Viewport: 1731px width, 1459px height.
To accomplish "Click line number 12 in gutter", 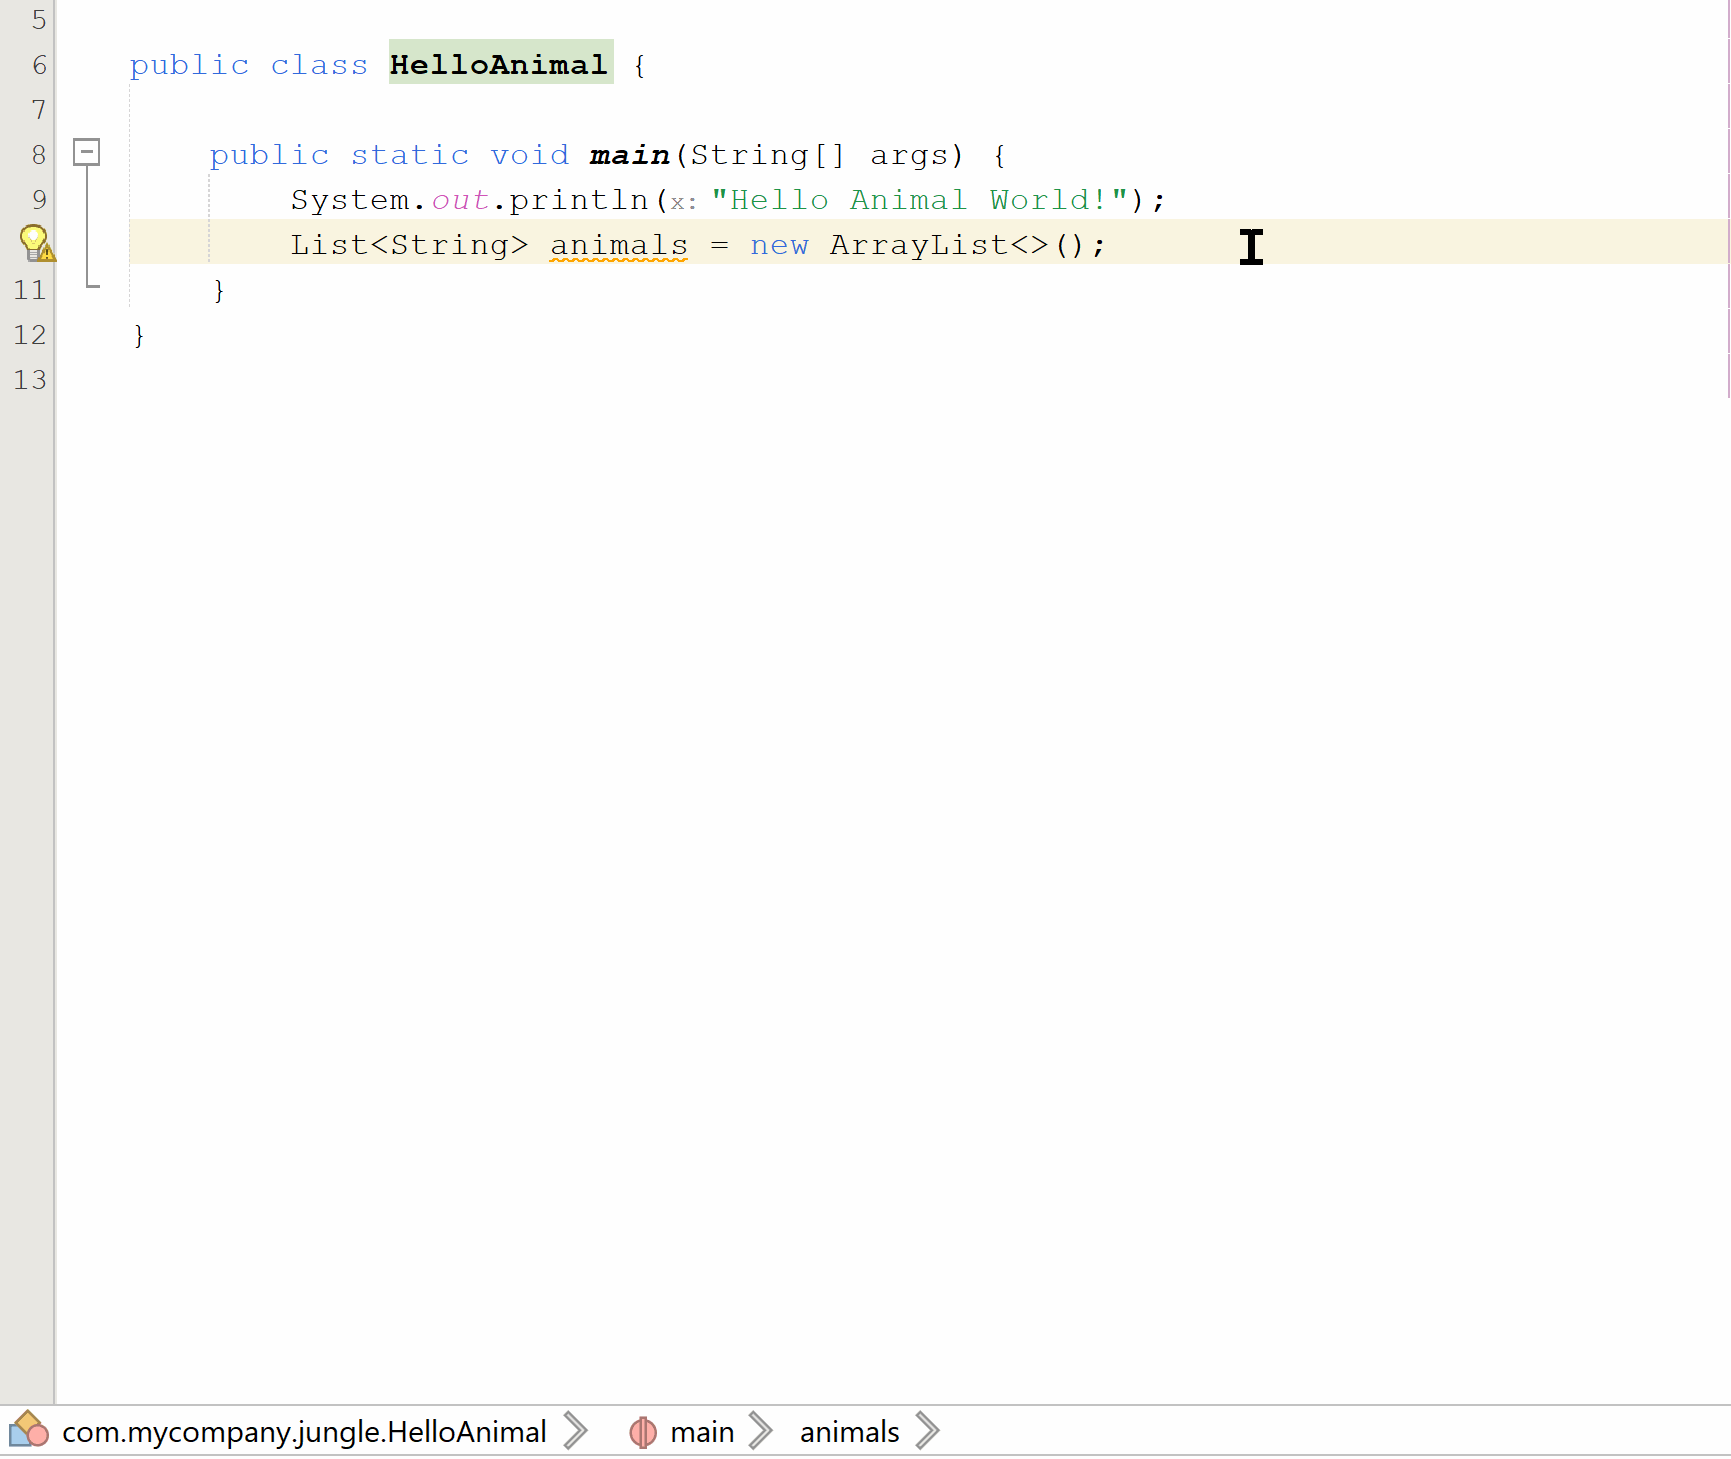I will pyautogui.click(x=30, y=335).
